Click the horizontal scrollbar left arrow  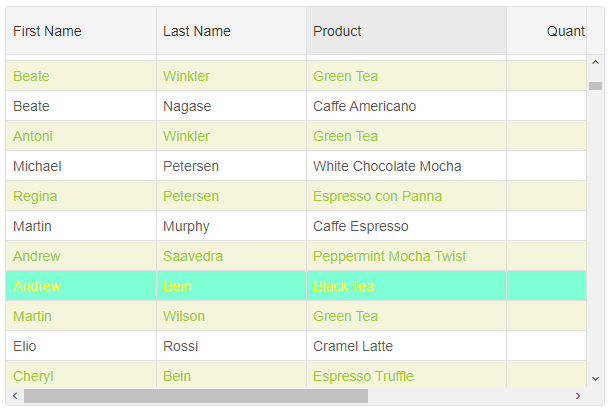(x=13, y=396)
